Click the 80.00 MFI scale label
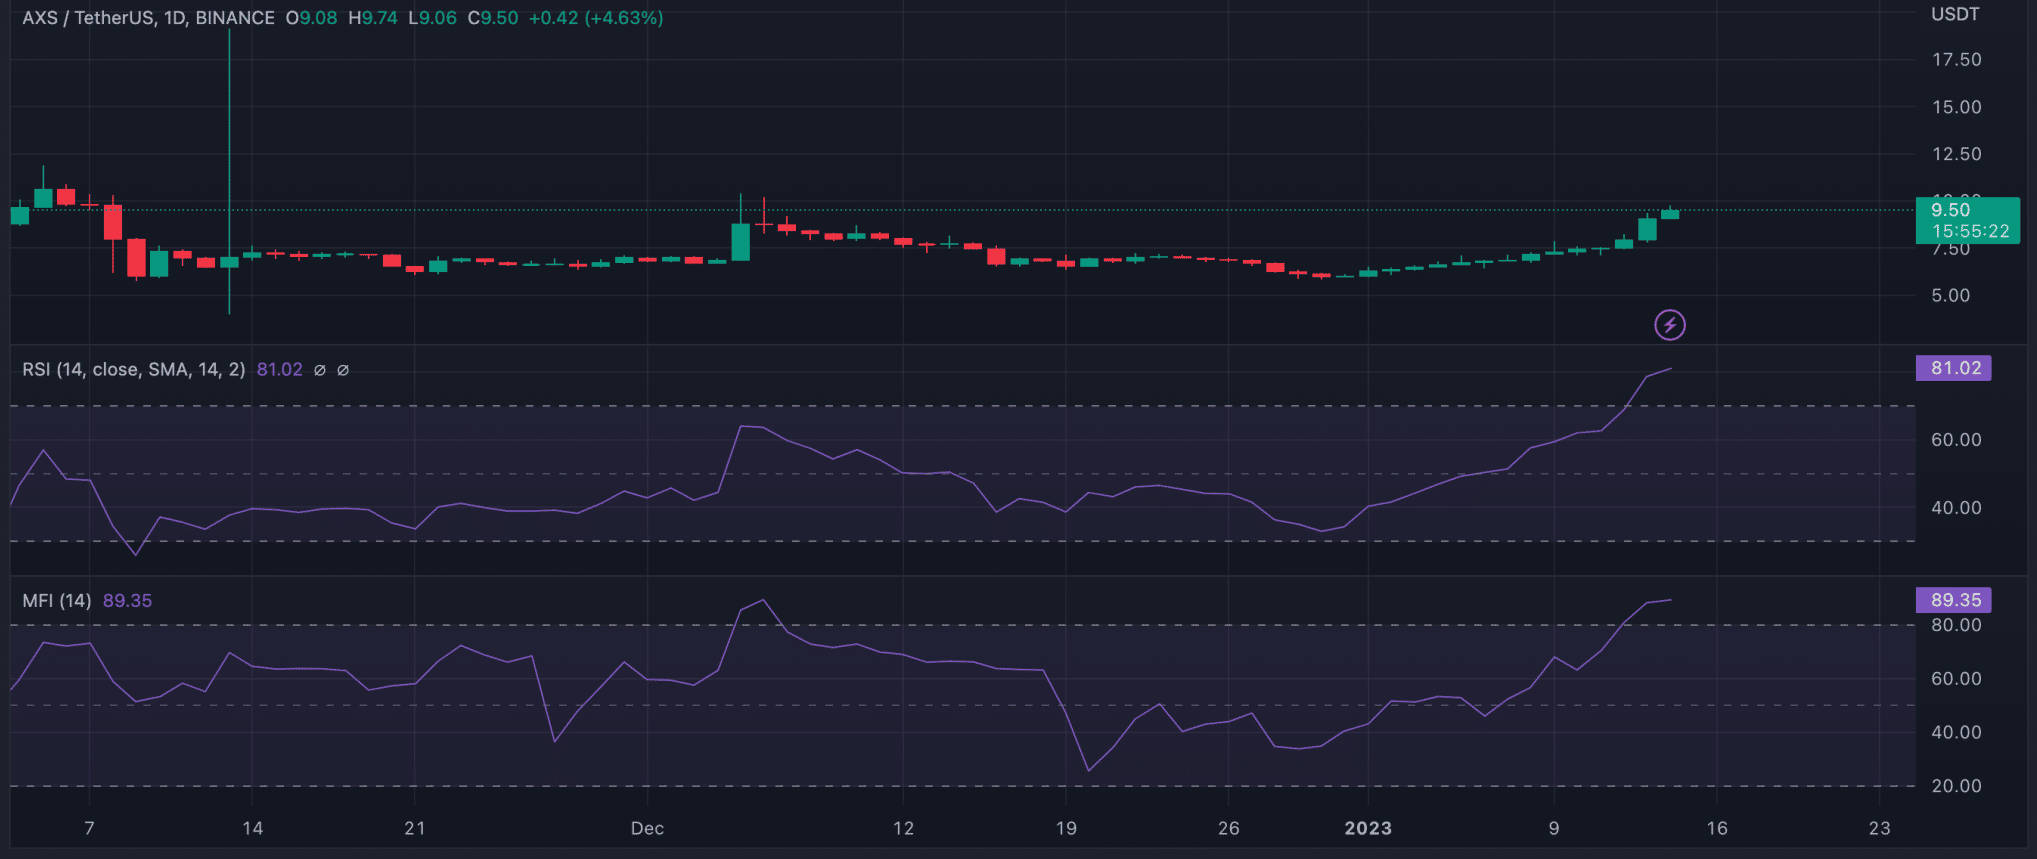The image size is (2037, 859). (1956, 625)
